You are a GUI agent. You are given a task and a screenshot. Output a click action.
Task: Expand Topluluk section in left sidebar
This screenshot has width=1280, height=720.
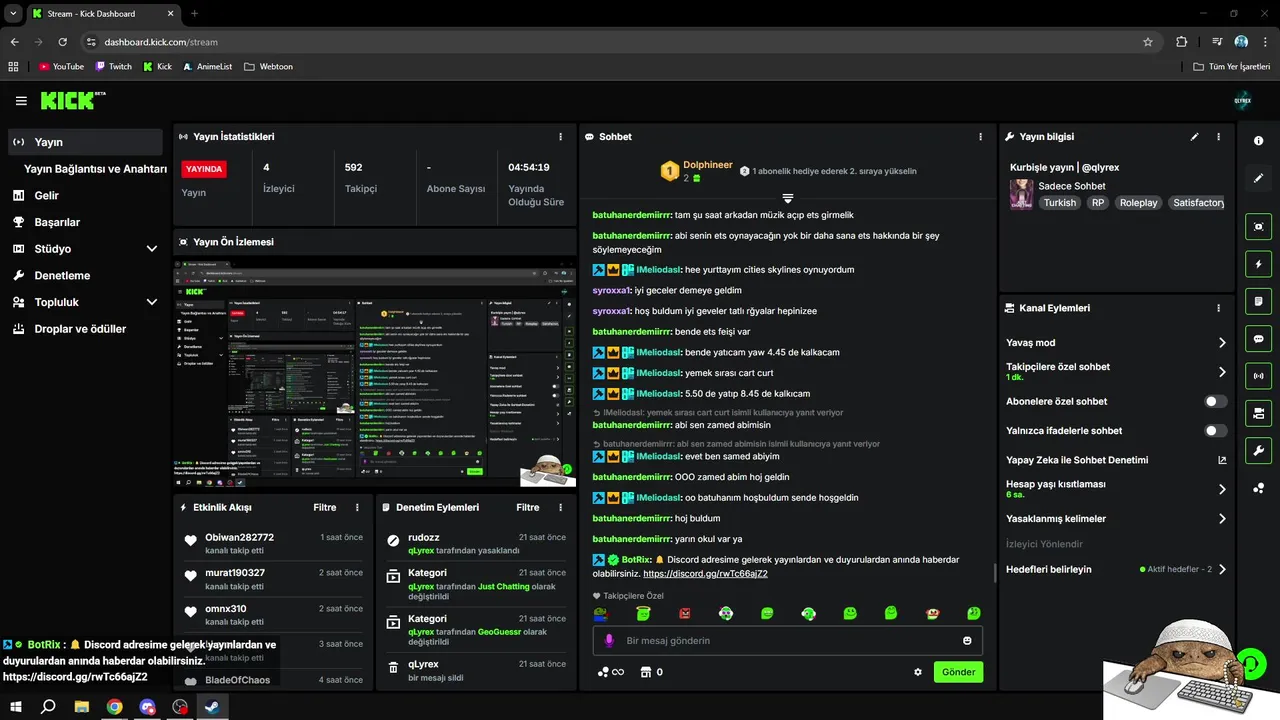click(x=152, y=302)
